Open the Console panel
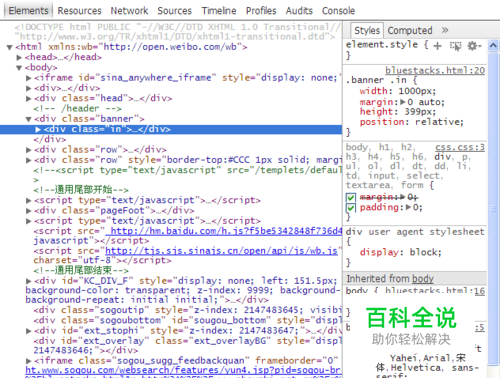 click(x=338, y=11)
